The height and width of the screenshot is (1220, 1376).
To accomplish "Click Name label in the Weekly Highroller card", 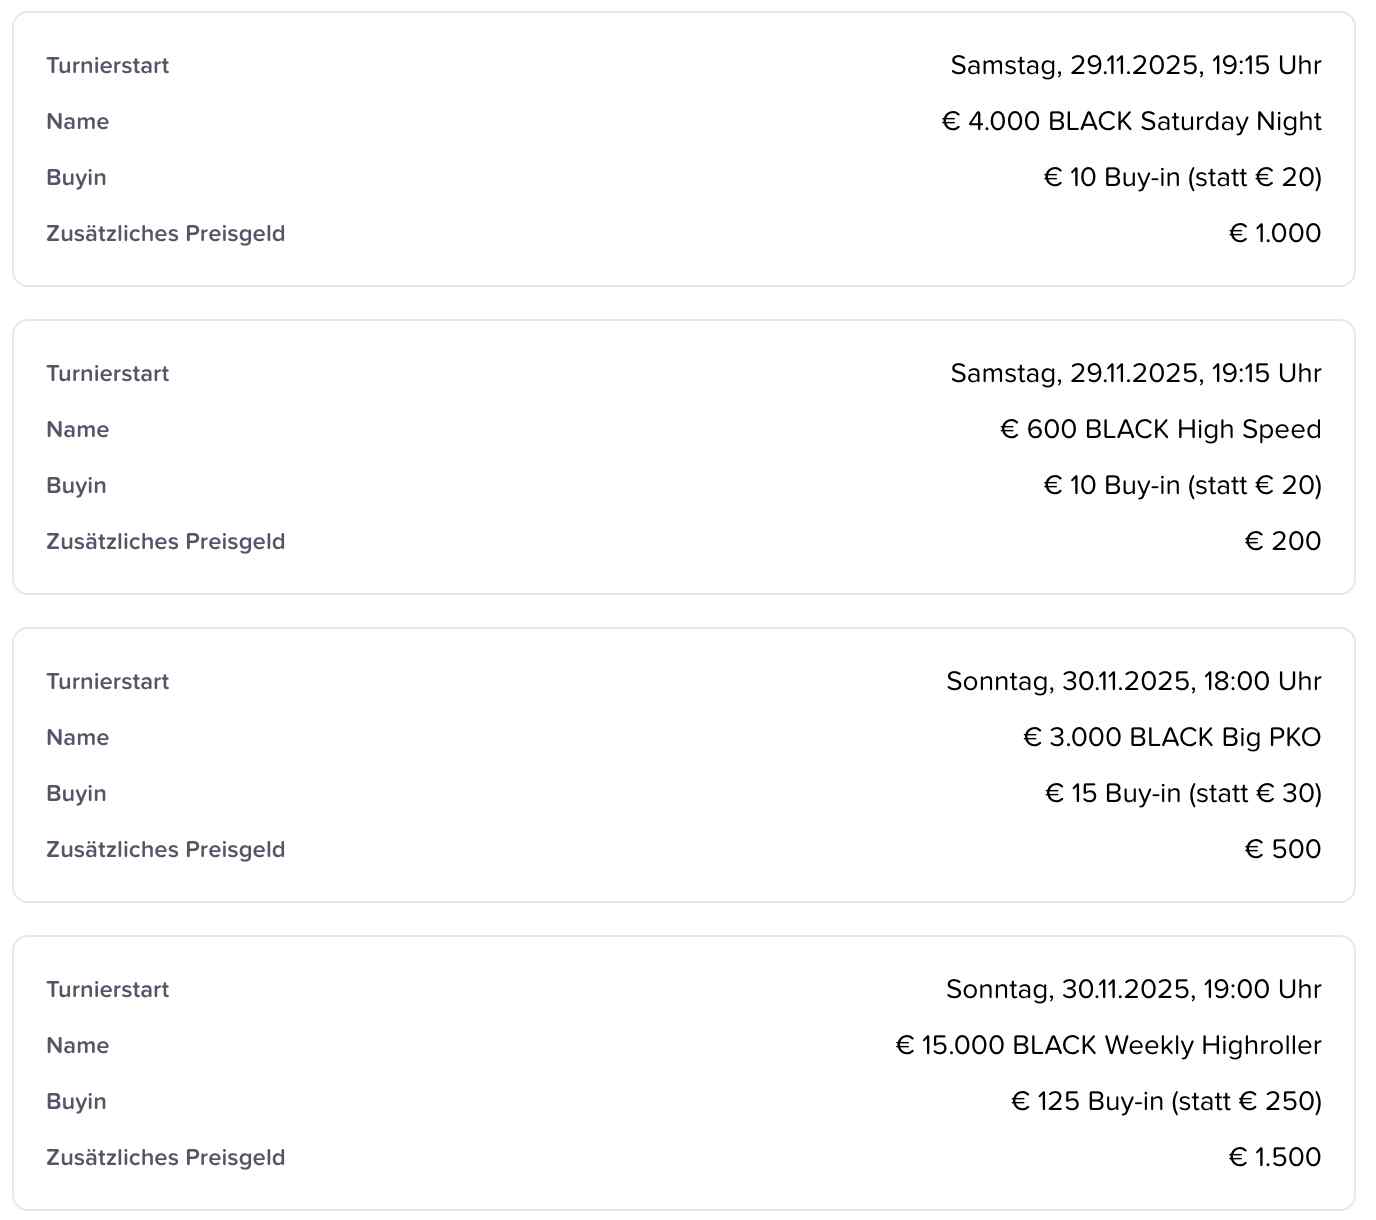I will 78,1045.
